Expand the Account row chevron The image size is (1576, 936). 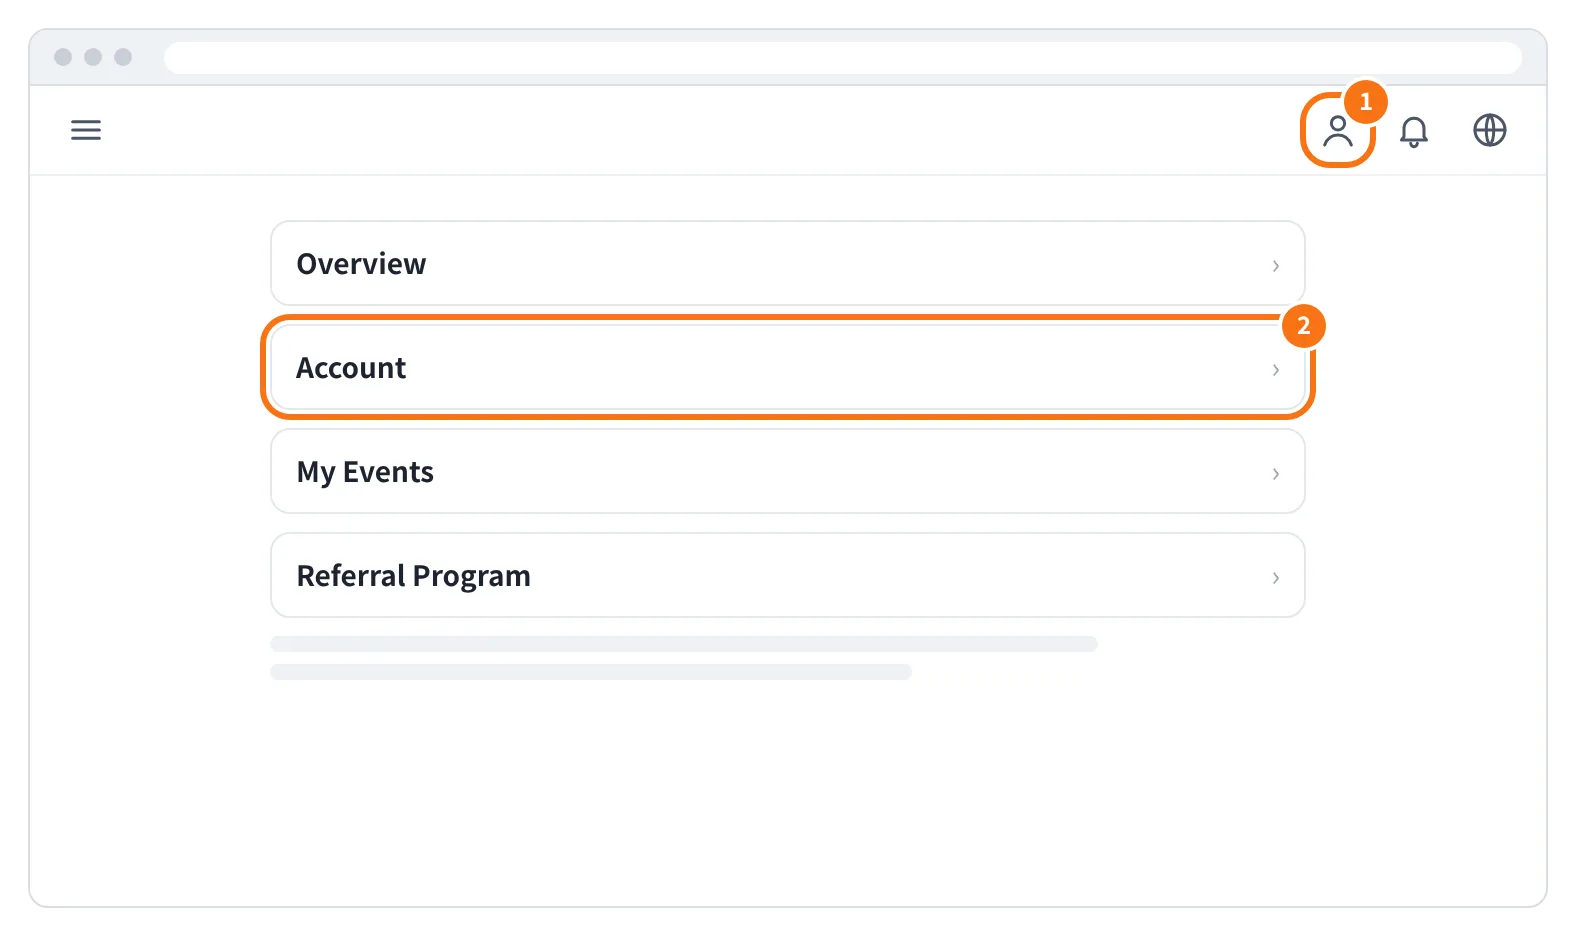1275,369
